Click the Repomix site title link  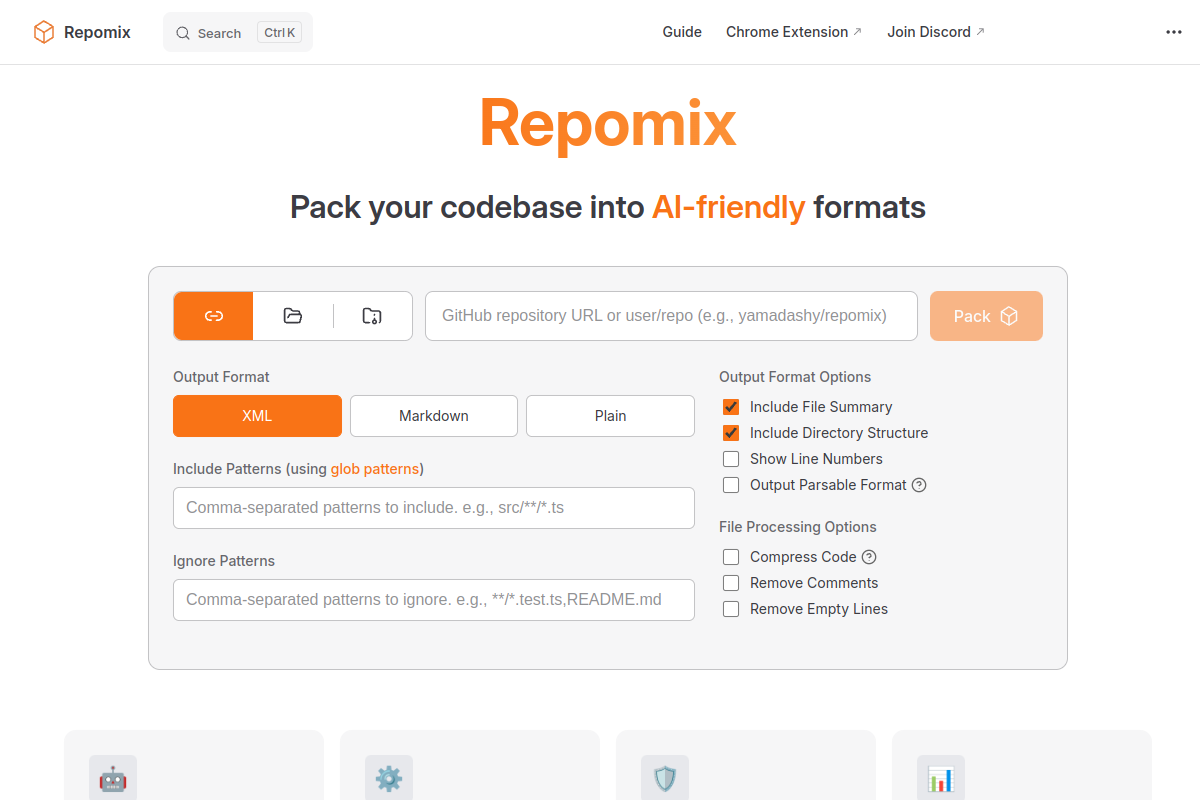point(97,32)
